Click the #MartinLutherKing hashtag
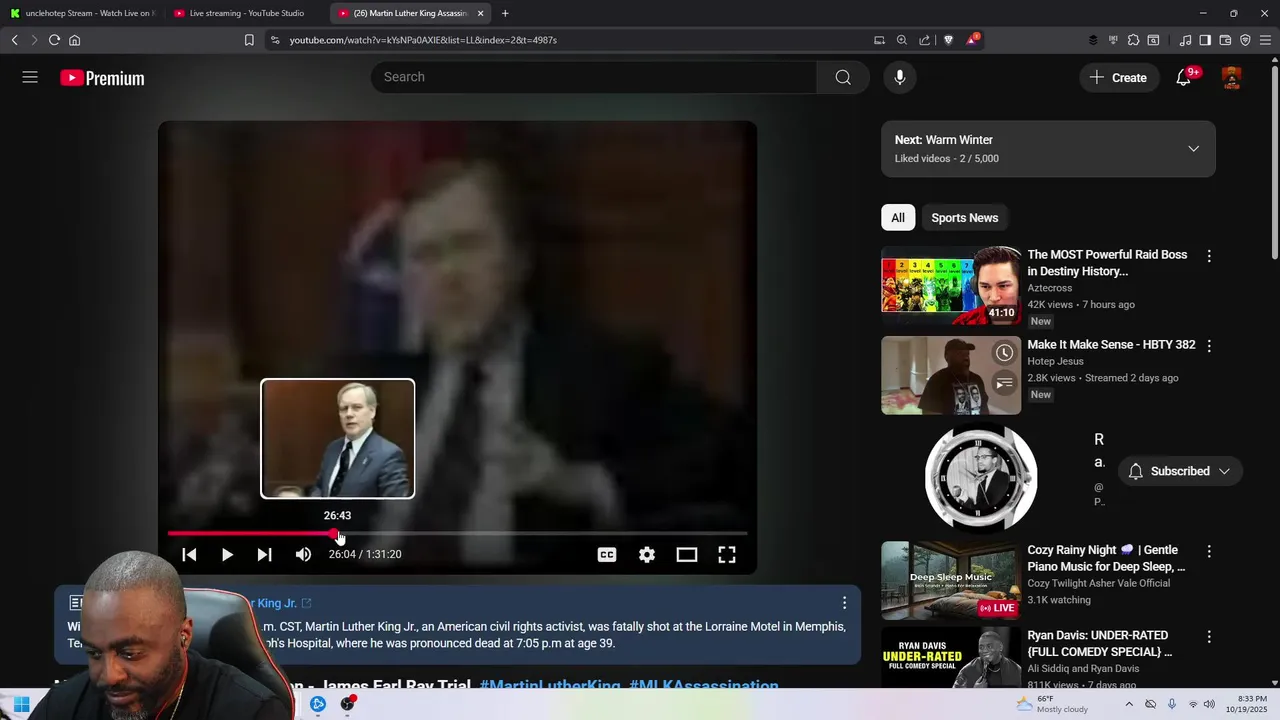Screen dimensions: 1280x720 tap(550, 686)
